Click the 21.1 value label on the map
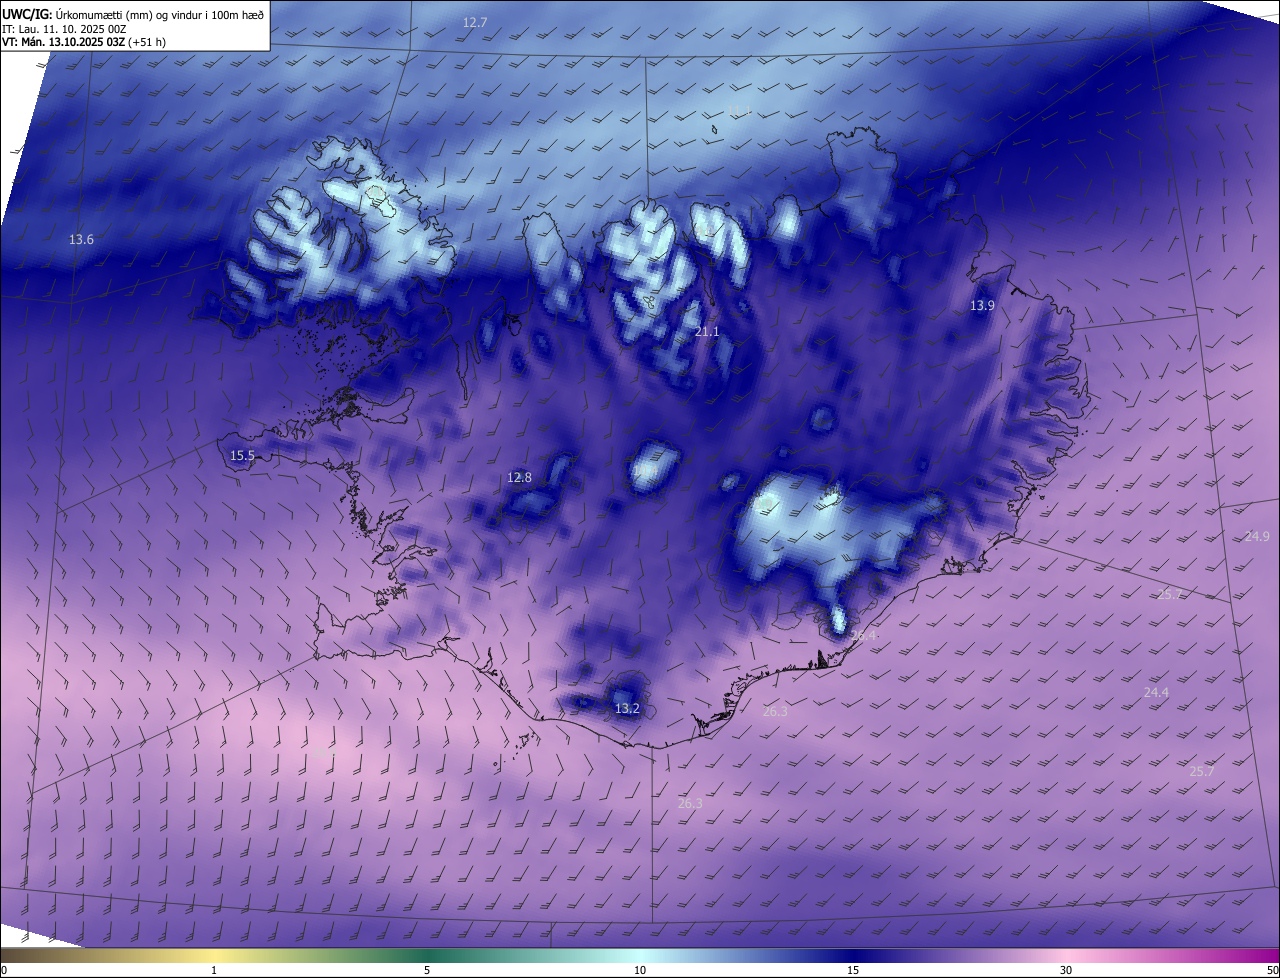 [707, 331]
